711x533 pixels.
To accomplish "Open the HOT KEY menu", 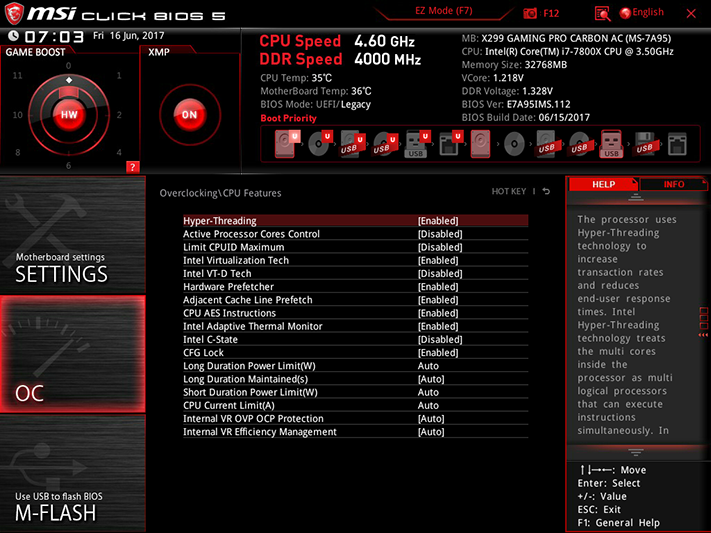I will [509, 191].
